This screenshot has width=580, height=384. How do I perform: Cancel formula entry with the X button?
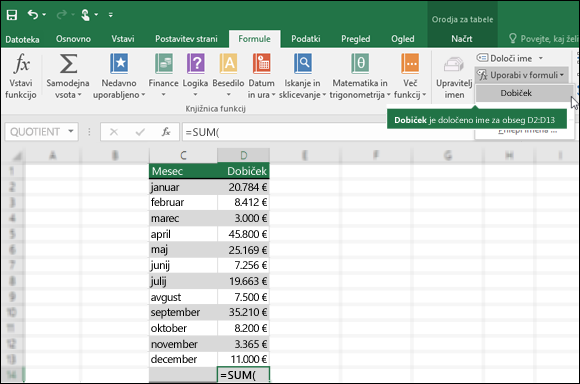point(114,132)
